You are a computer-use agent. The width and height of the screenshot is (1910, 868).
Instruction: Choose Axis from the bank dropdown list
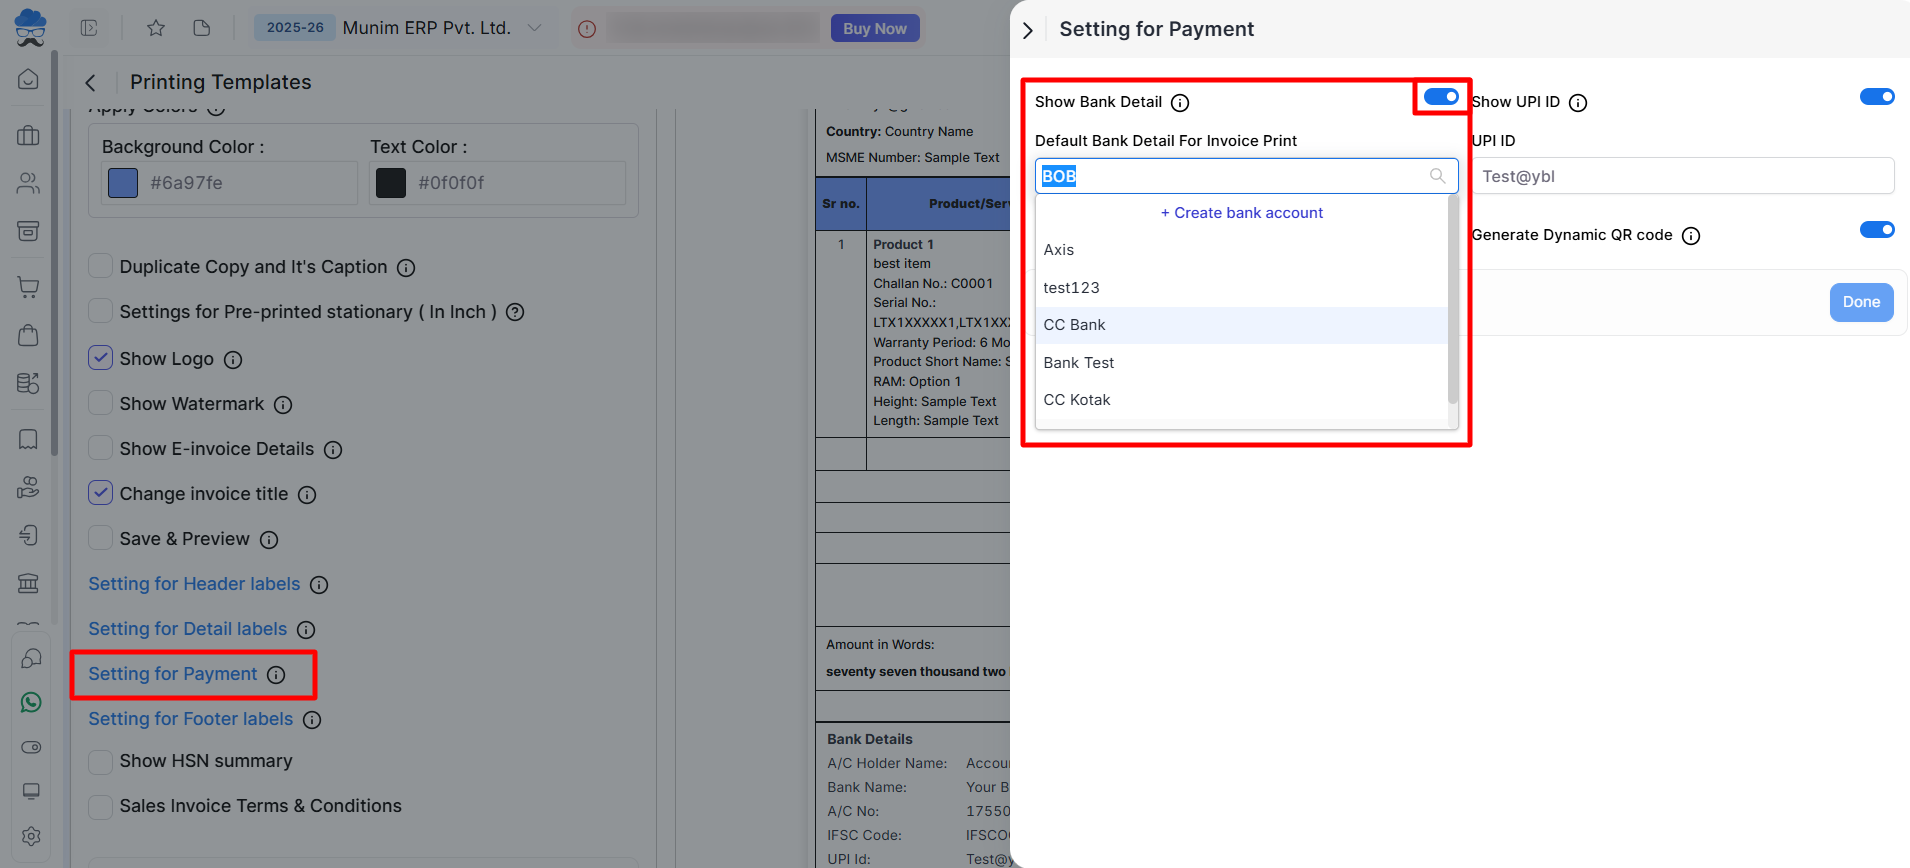[1059, 250]
